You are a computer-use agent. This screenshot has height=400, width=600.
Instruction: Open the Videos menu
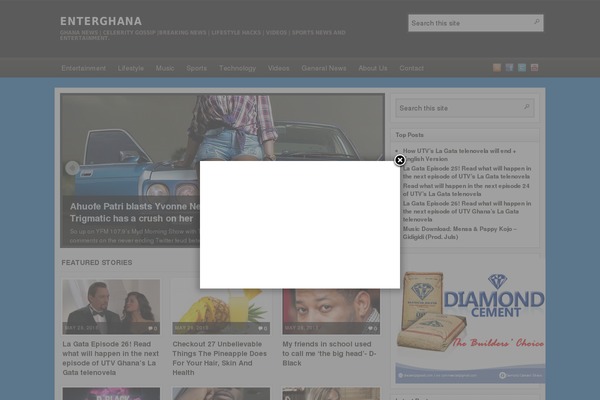point(279,68)
